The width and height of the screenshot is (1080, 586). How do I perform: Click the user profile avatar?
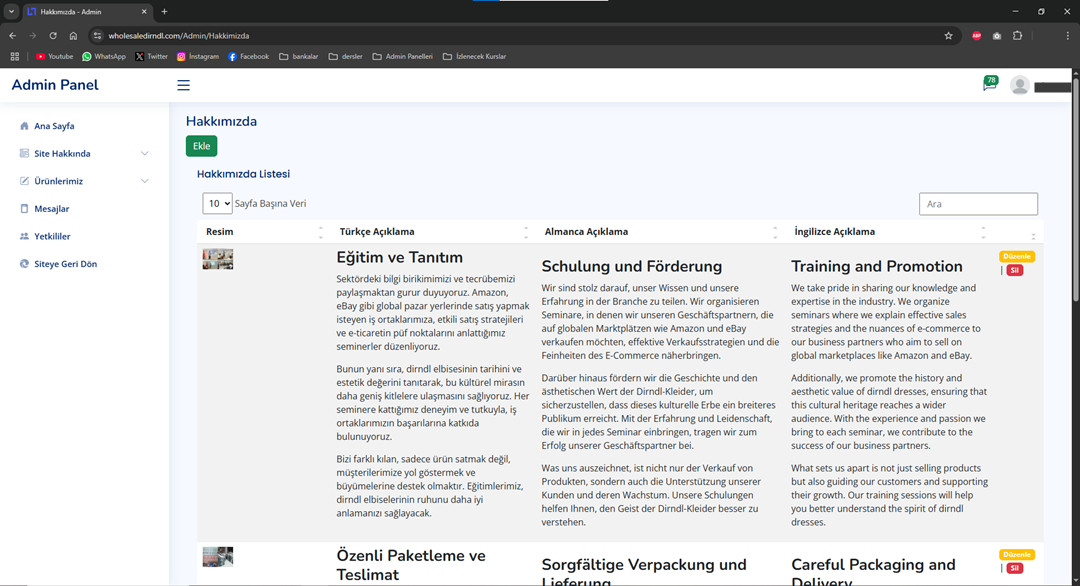1019,85
